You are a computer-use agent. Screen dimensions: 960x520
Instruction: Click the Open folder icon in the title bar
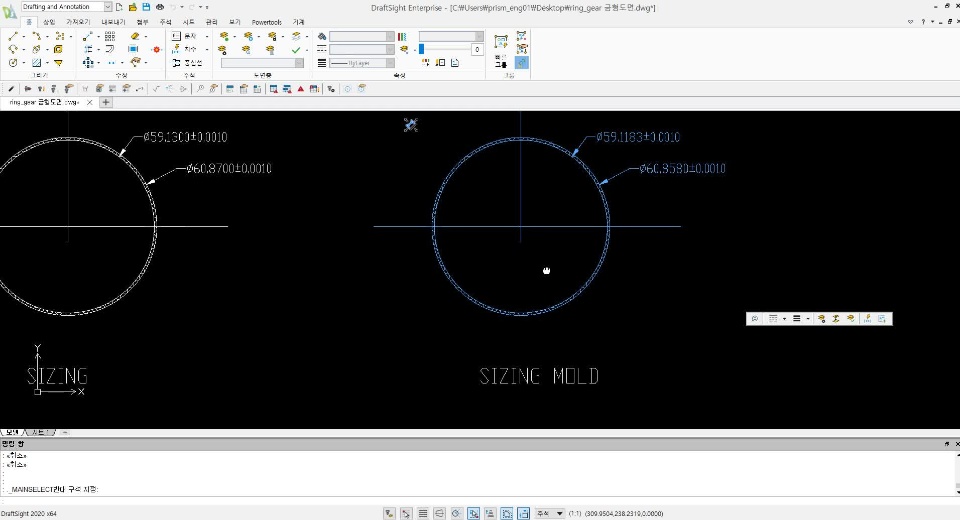(132, 7)
